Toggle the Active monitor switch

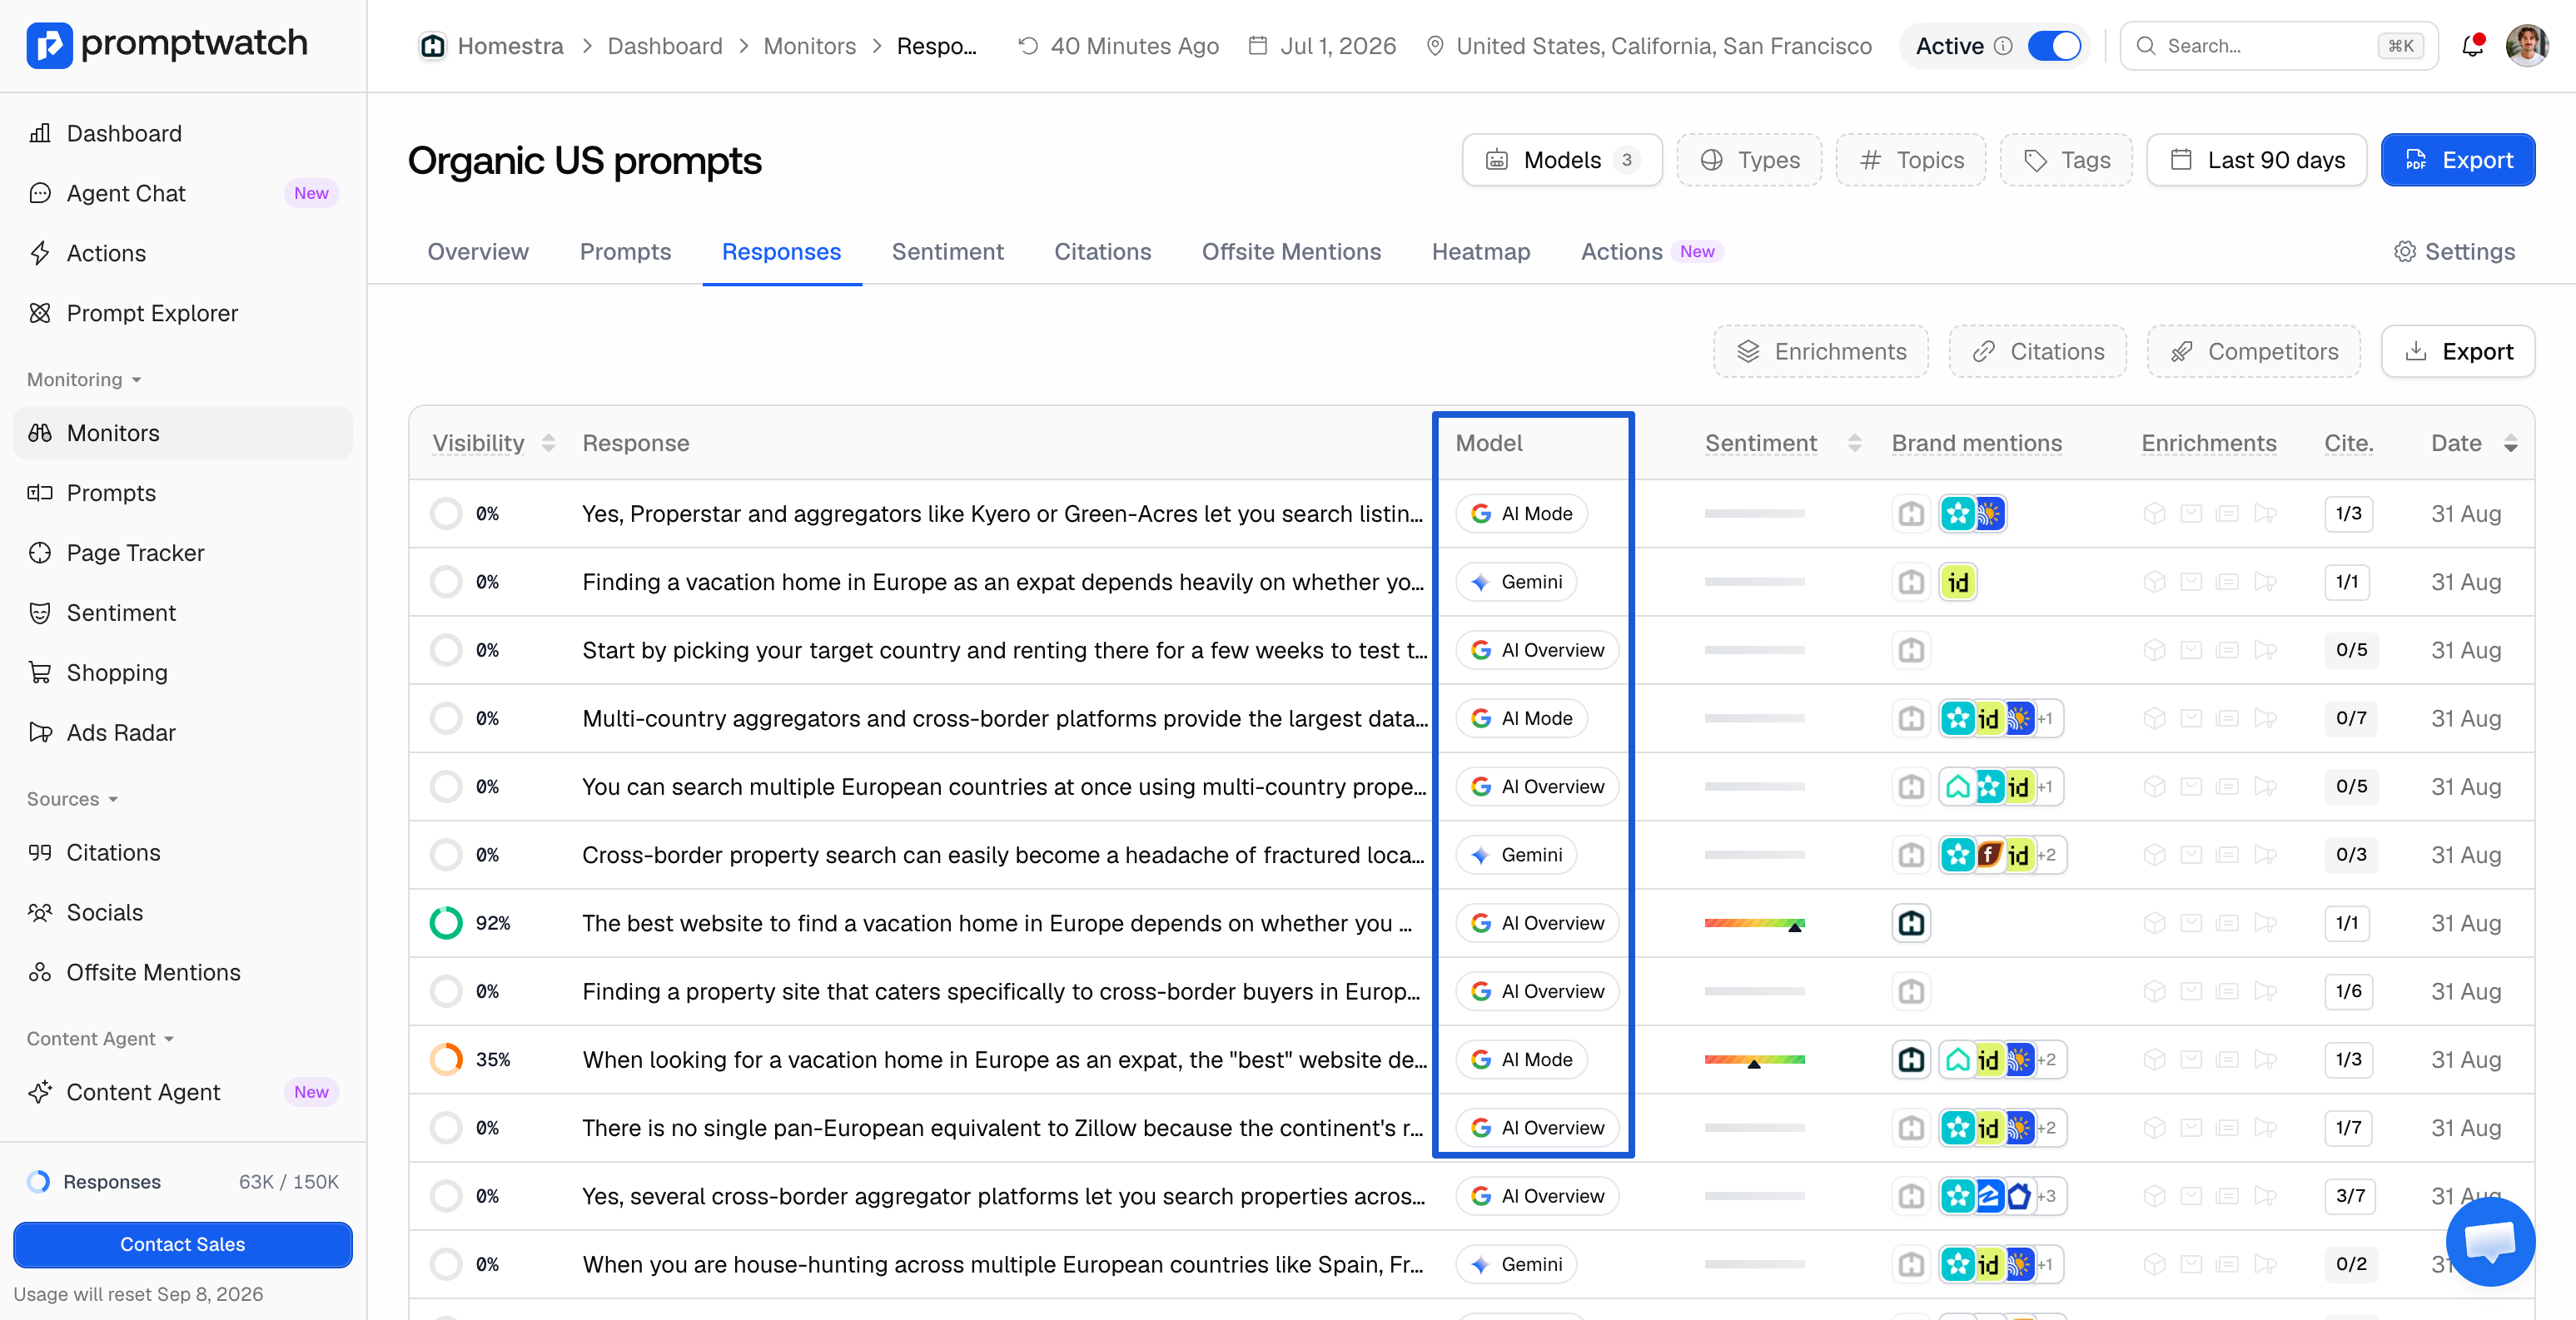[x=2054, y=46]
